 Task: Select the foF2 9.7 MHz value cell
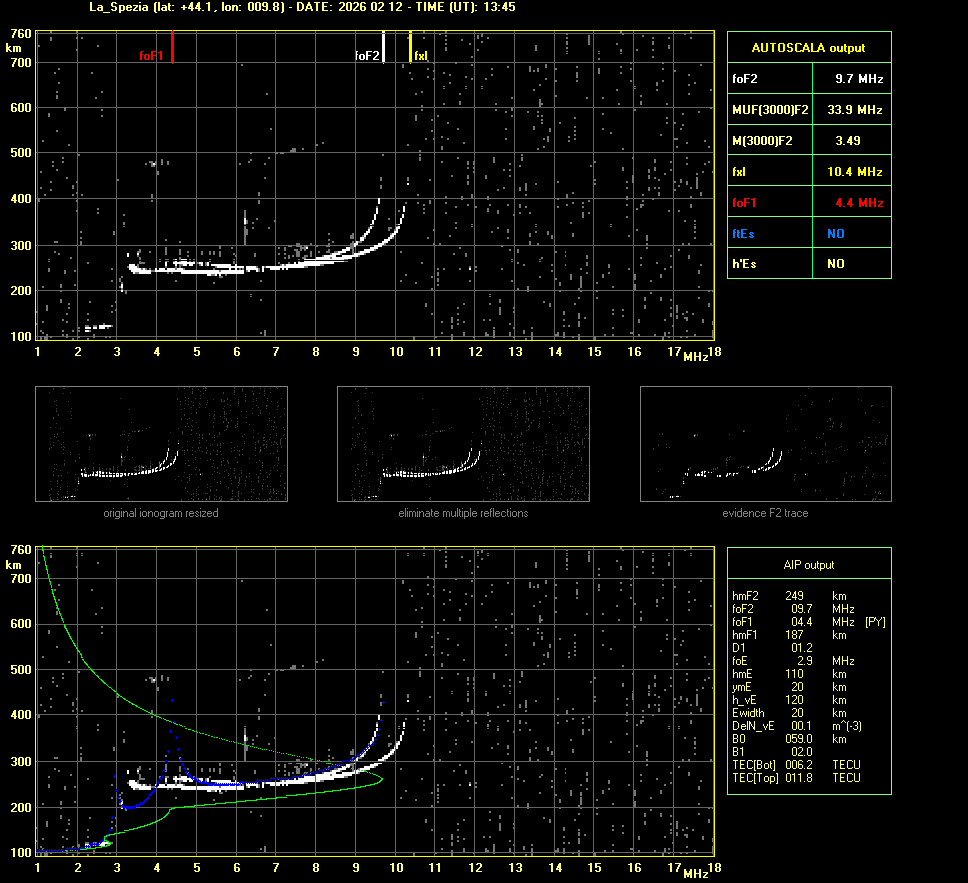click(x=858, y=78)
